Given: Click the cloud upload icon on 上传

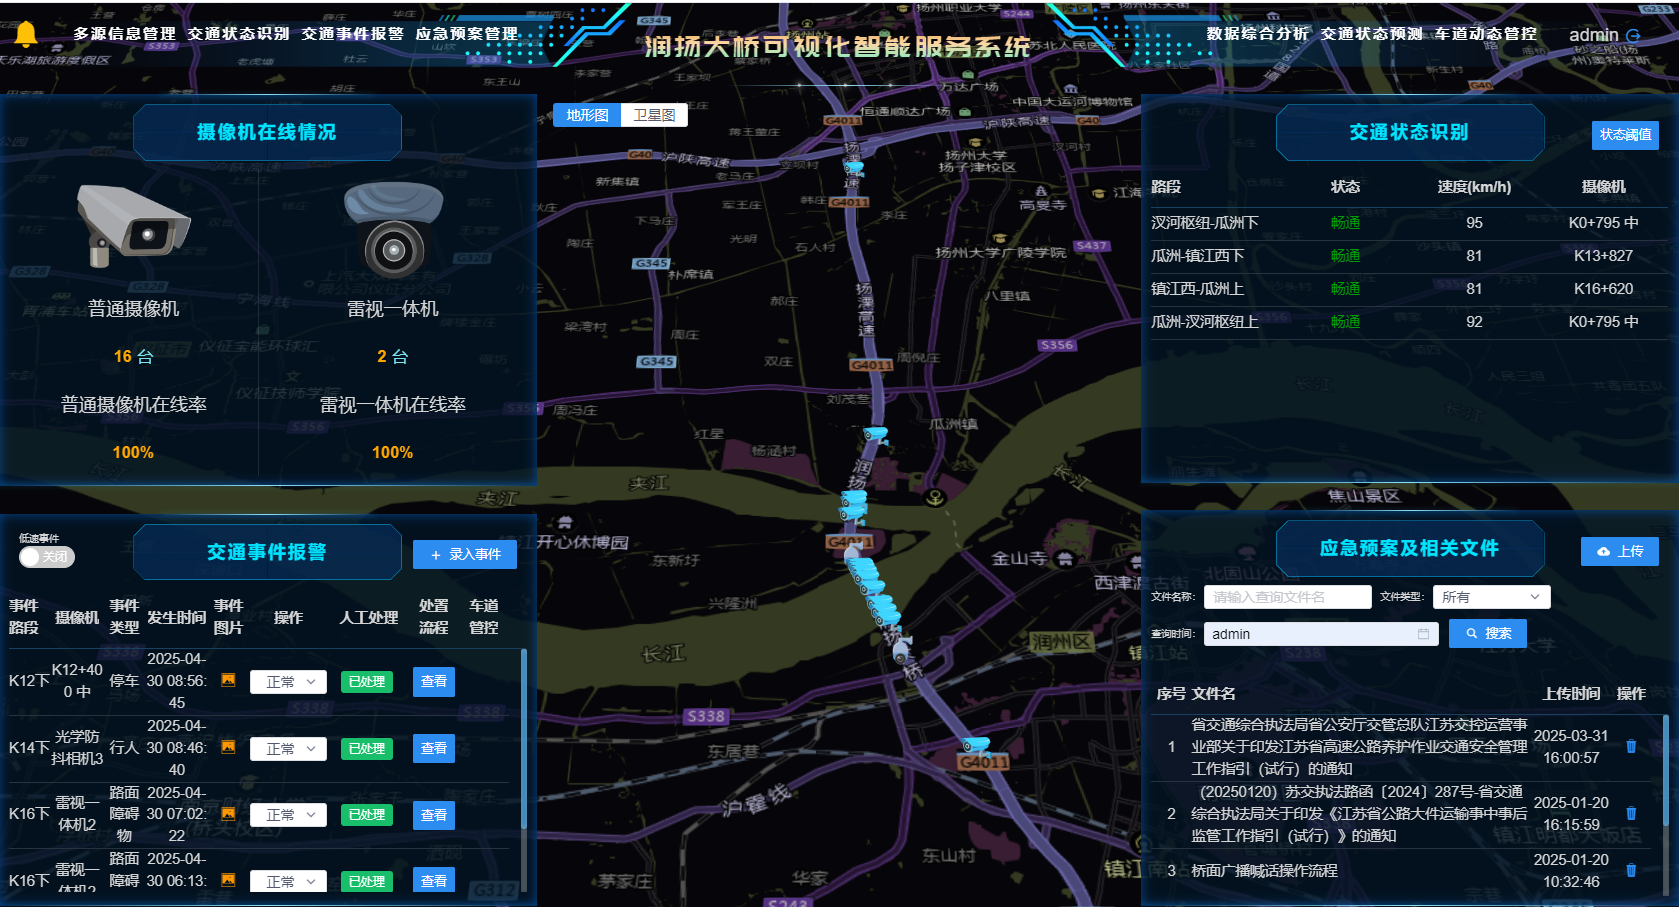Looking at the screenshot, I should click(1601, 551).
